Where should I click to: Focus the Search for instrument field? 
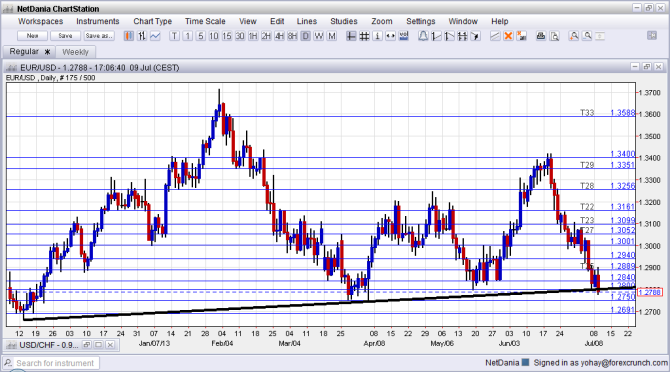coord(51,363)
